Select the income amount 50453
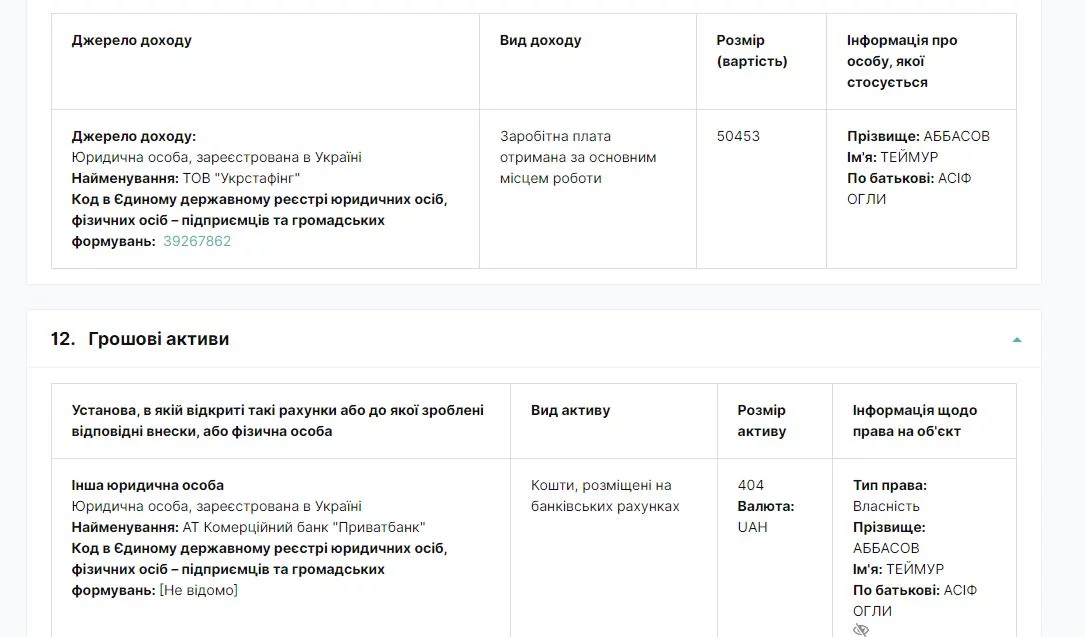 click(738, 136)
